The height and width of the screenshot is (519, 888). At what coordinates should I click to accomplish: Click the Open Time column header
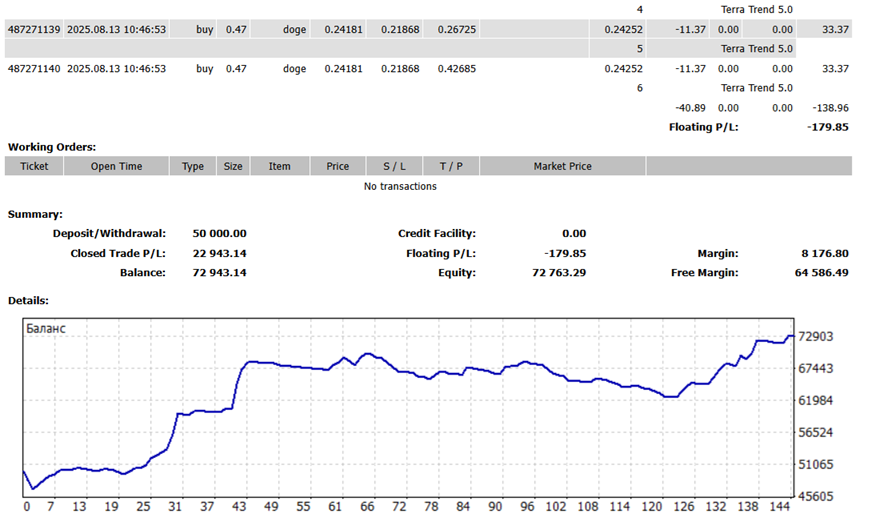pos(116,166)
